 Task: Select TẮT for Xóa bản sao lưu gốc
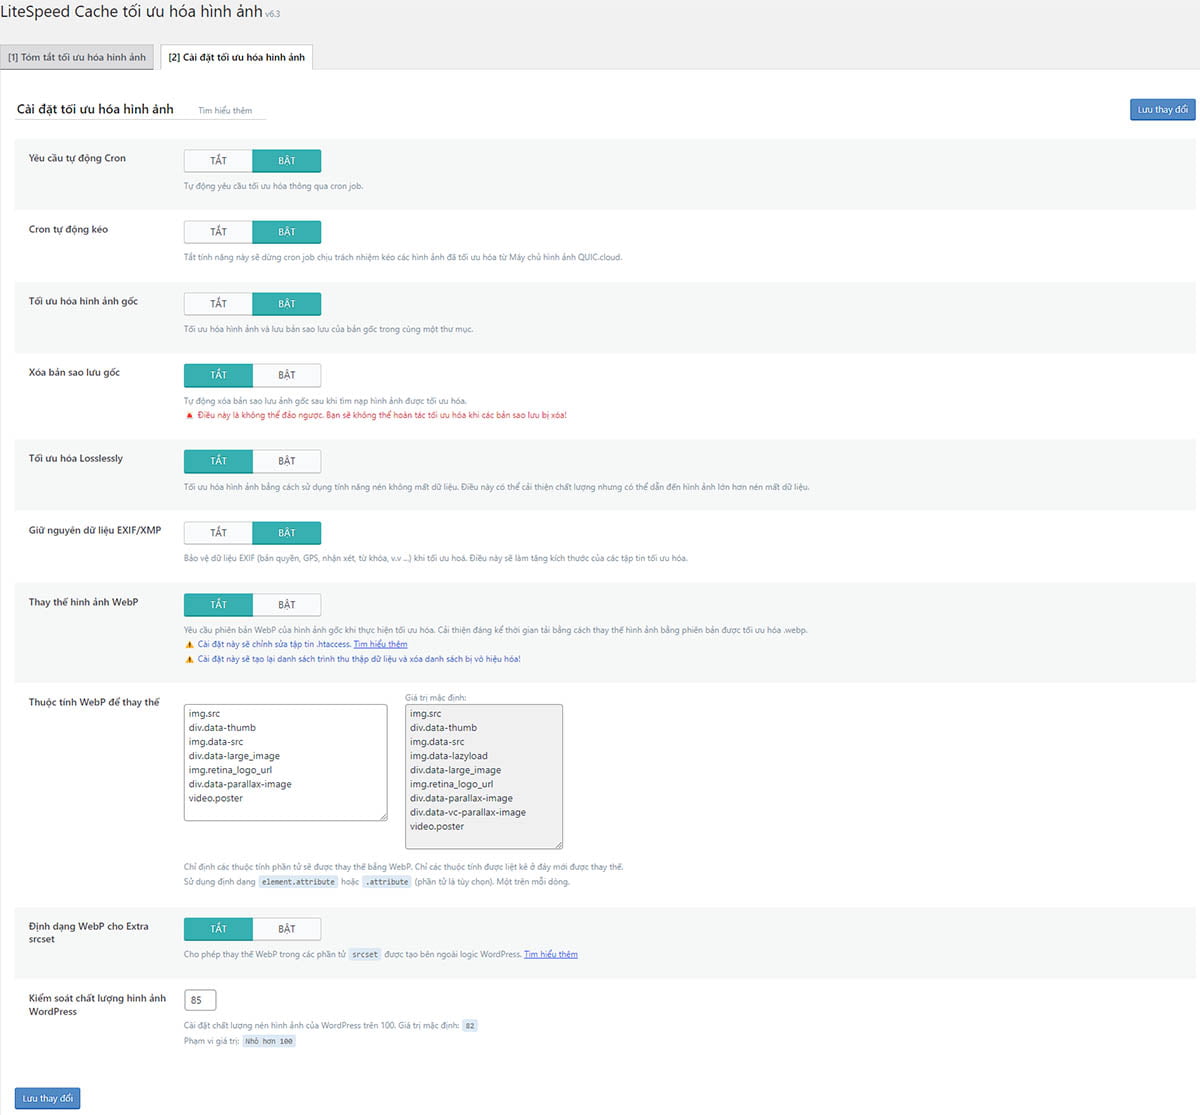click(218, 375)
